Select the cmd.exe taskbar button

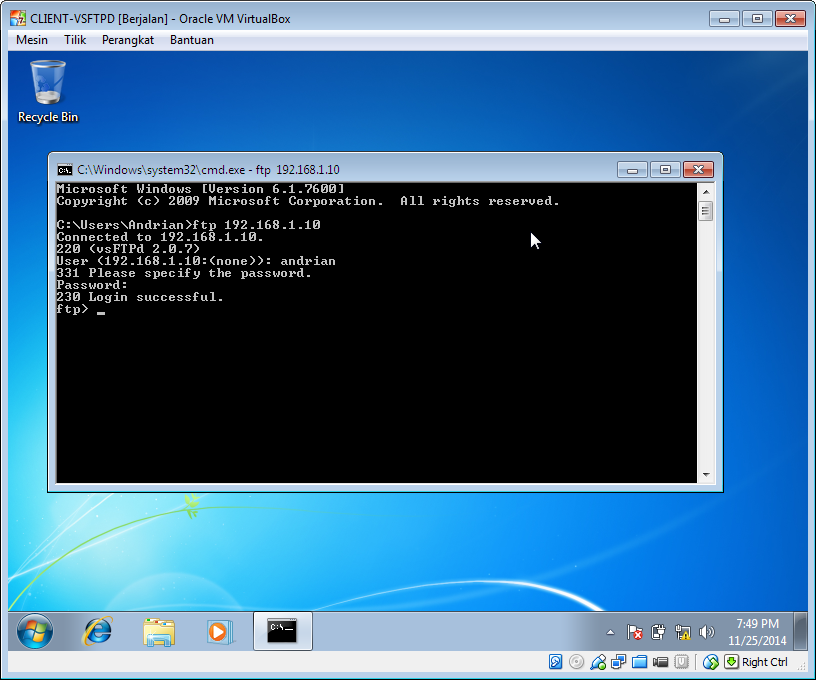click(283, 631)
